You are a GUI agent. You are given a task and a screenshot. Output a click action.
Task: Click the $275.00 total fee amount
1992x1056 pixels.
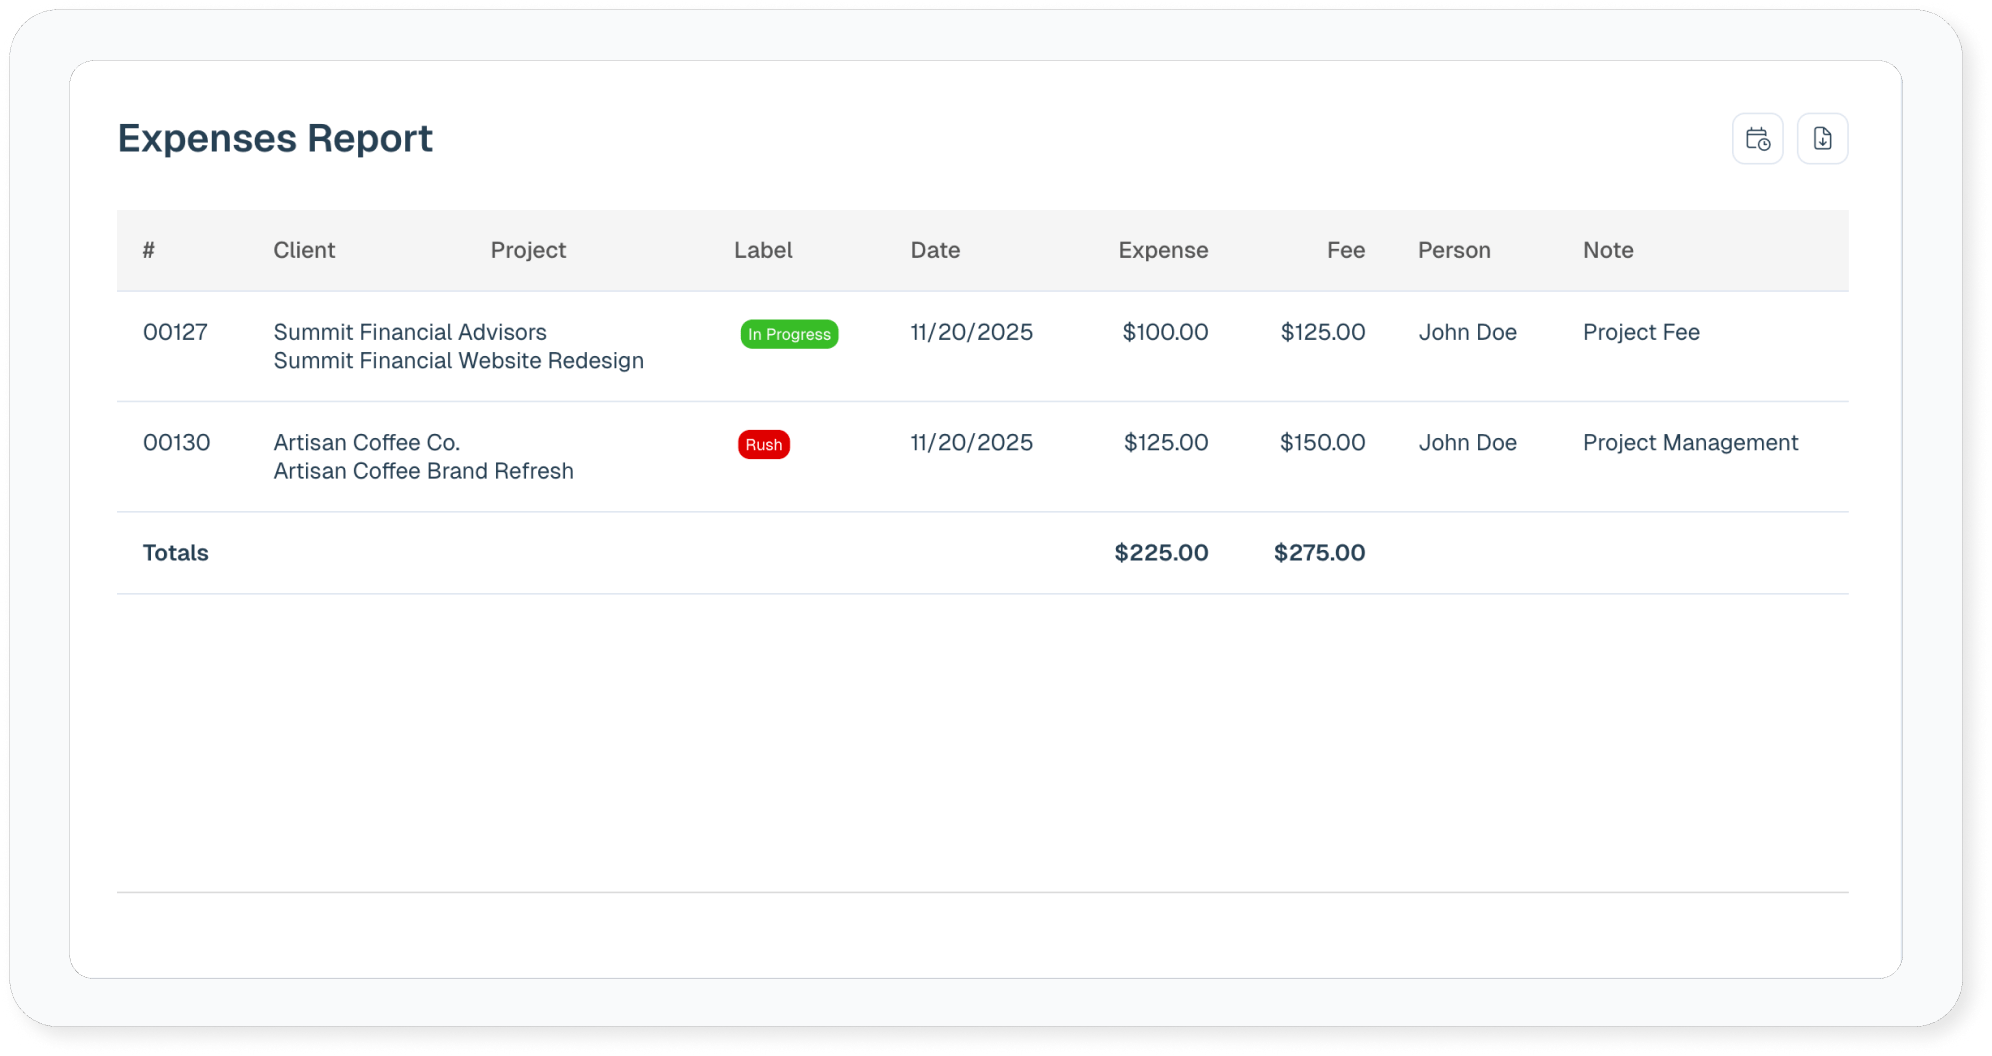point(1319,553)
